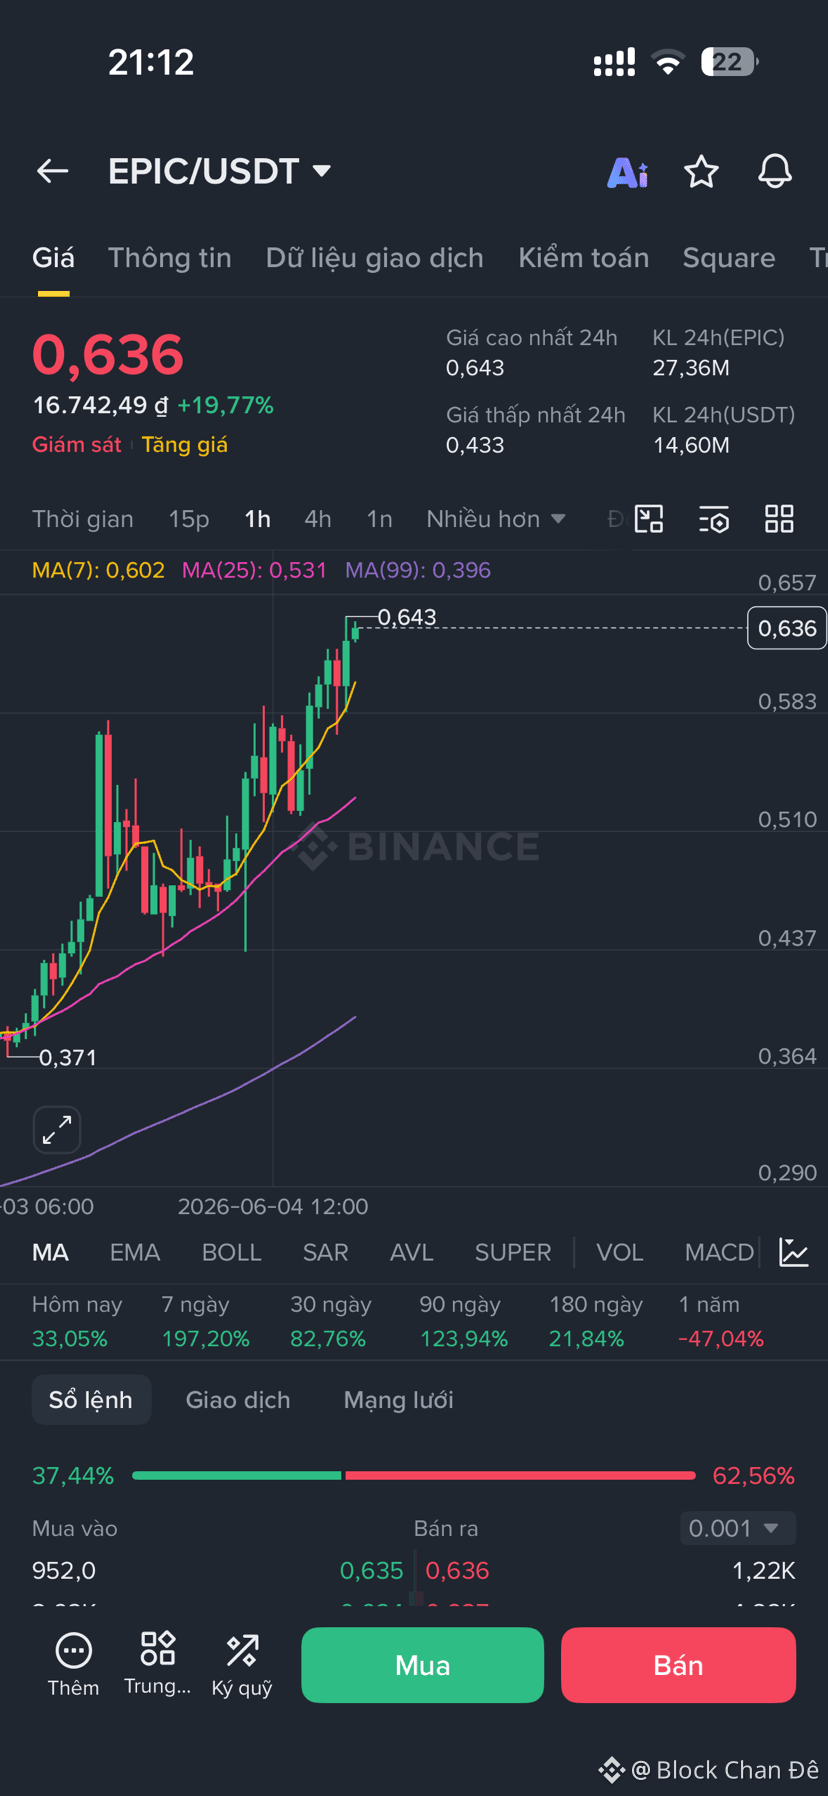828x1796 pixels.
Task: Toggle the SUPER indicator
Action: pyautogui.click(x=513, y=1252)
